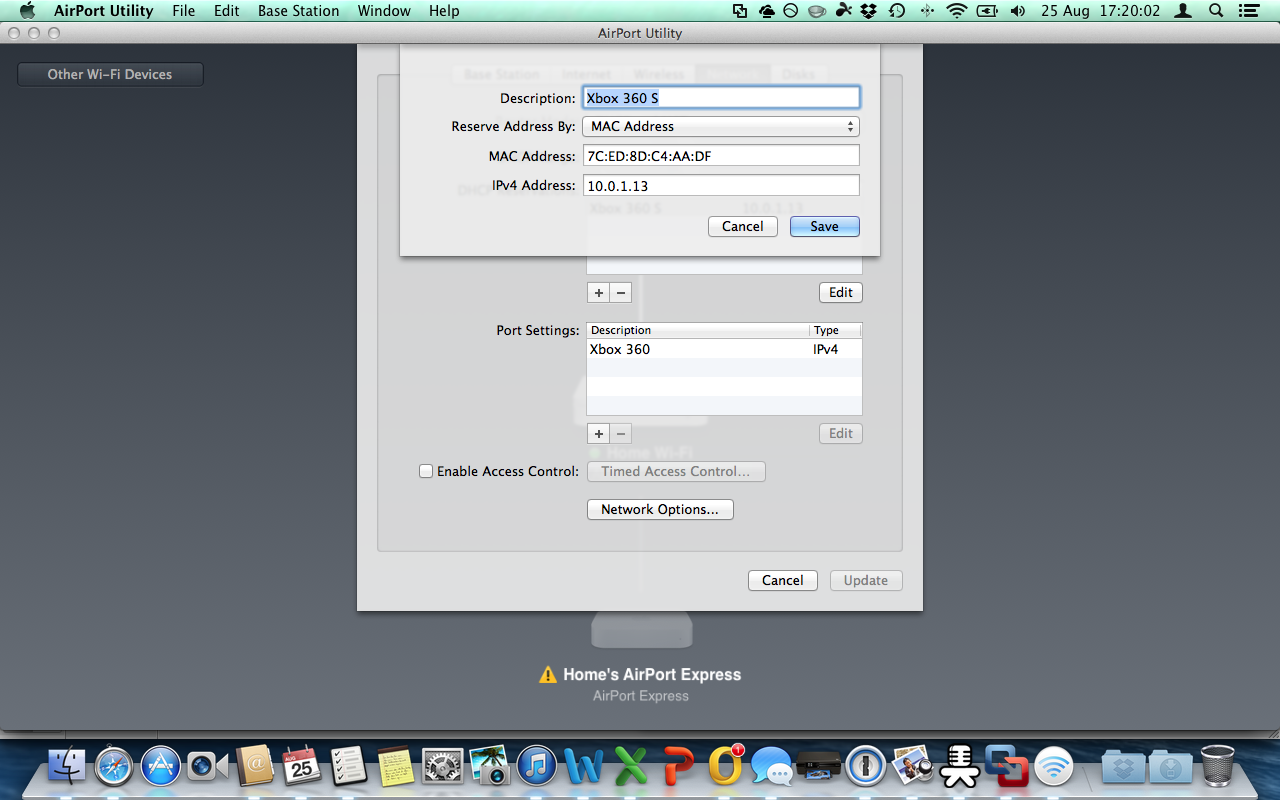Click the Type column header
Screen dimensions: 1280x800
836,330
